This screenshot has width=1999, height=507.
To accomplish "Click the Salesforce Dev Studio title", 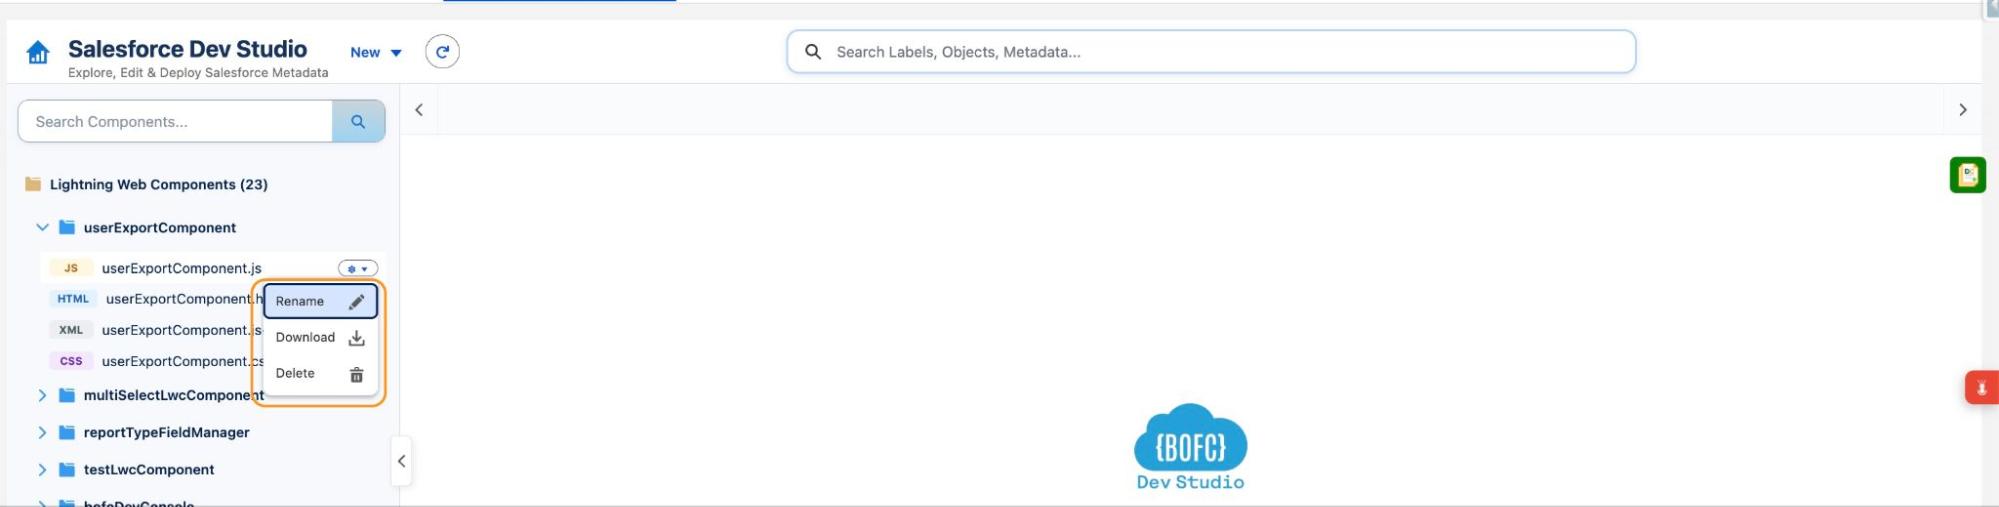I will point(188,49).
